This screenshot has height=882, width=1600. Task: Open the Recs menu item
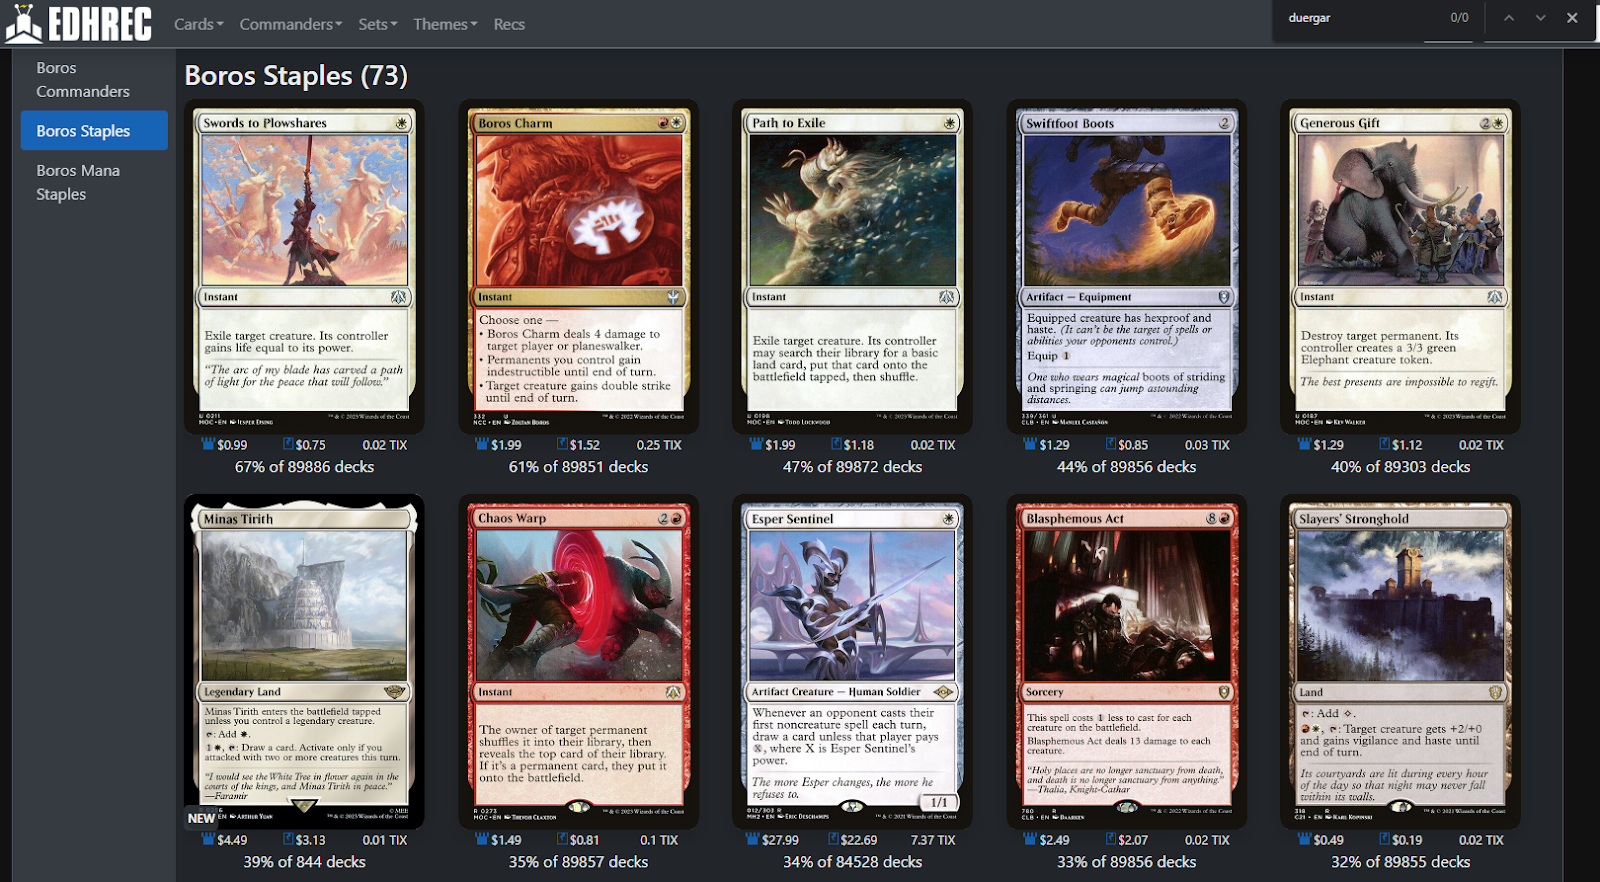[509, 24]
